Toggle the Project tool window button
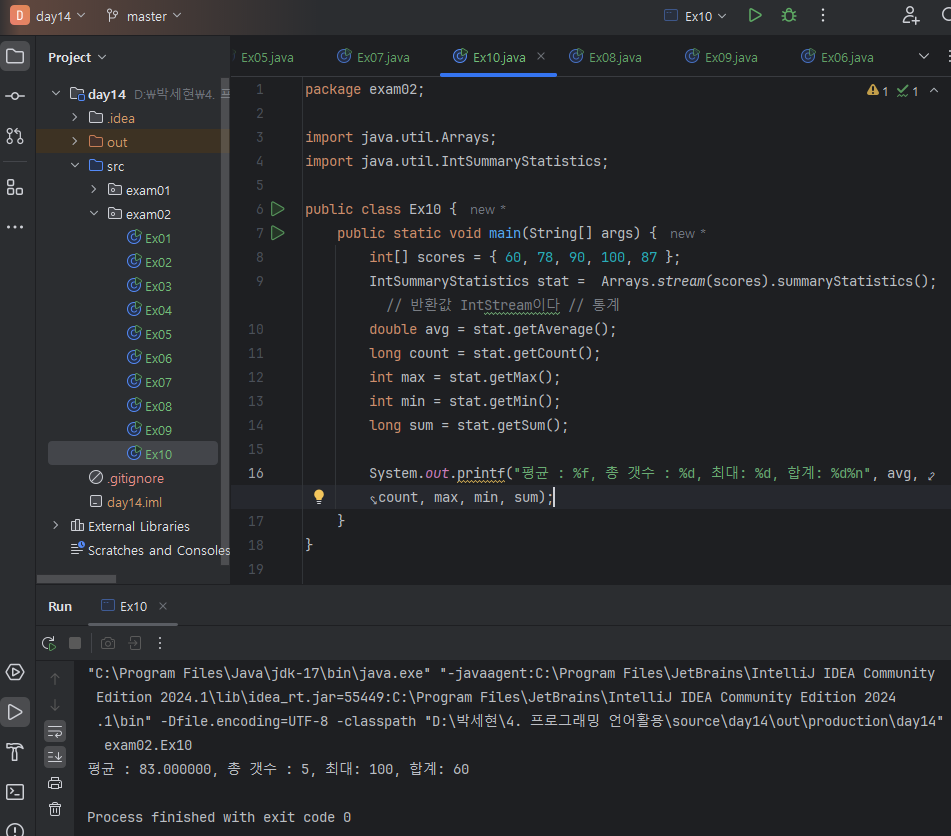Image resolution: width=951 pixels, height=836 pixels. (15, 56)
